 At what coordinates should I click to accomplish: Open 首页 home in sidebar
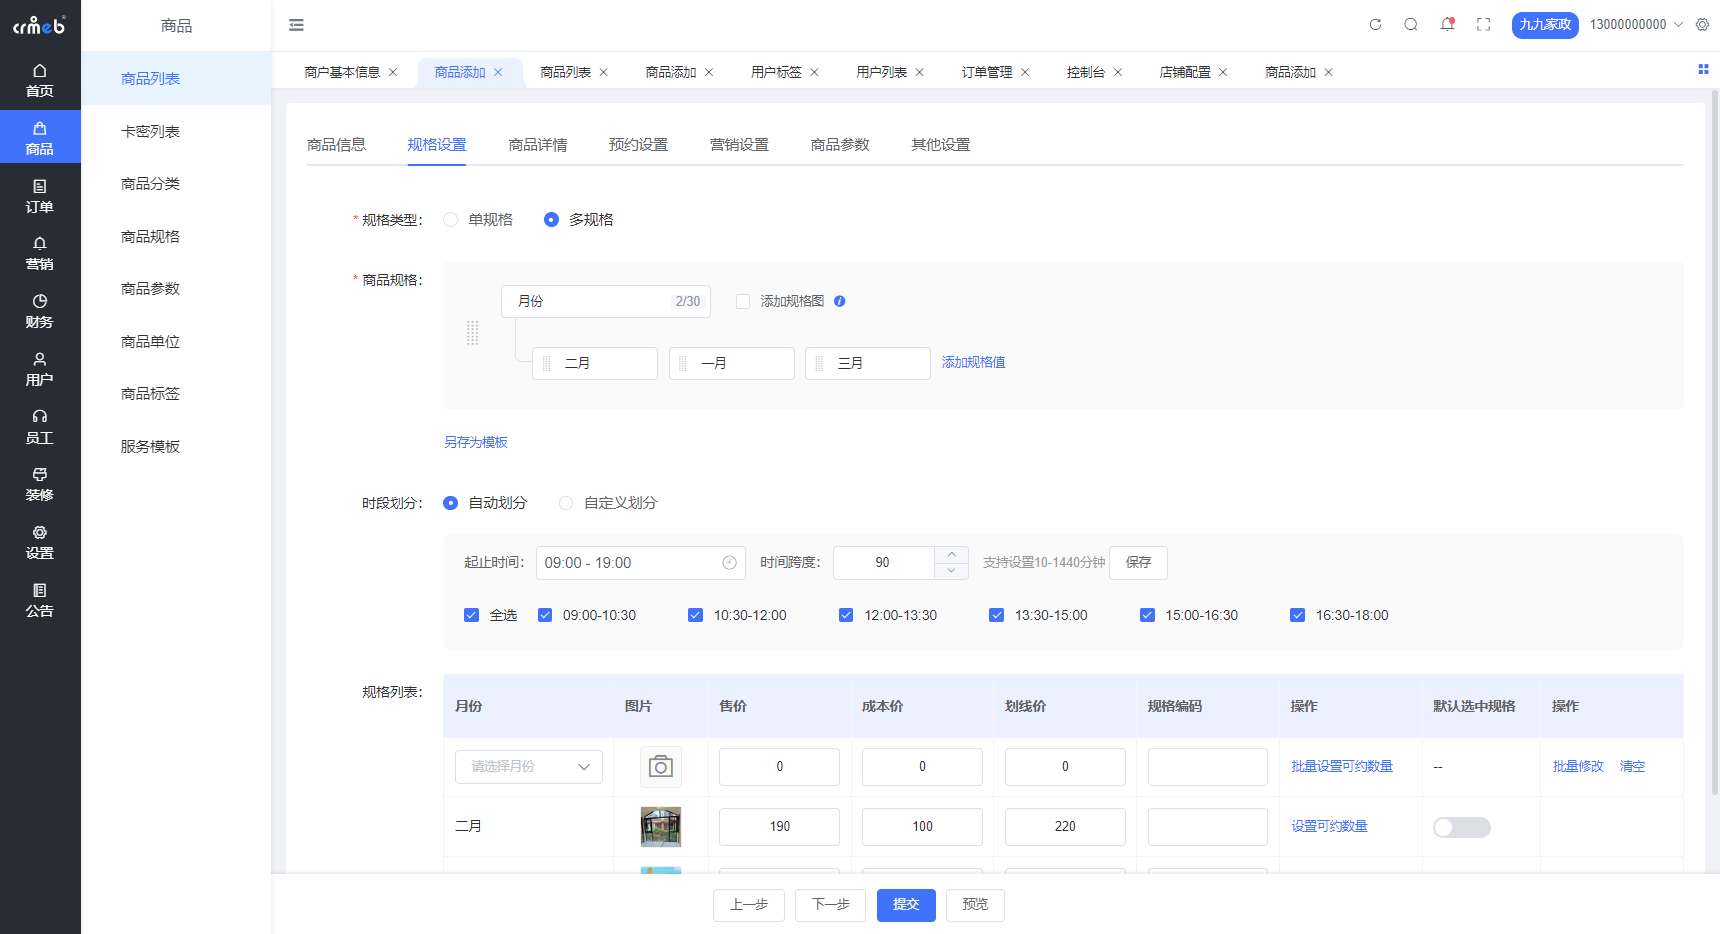pyautogui.click(x=40, y=80)
